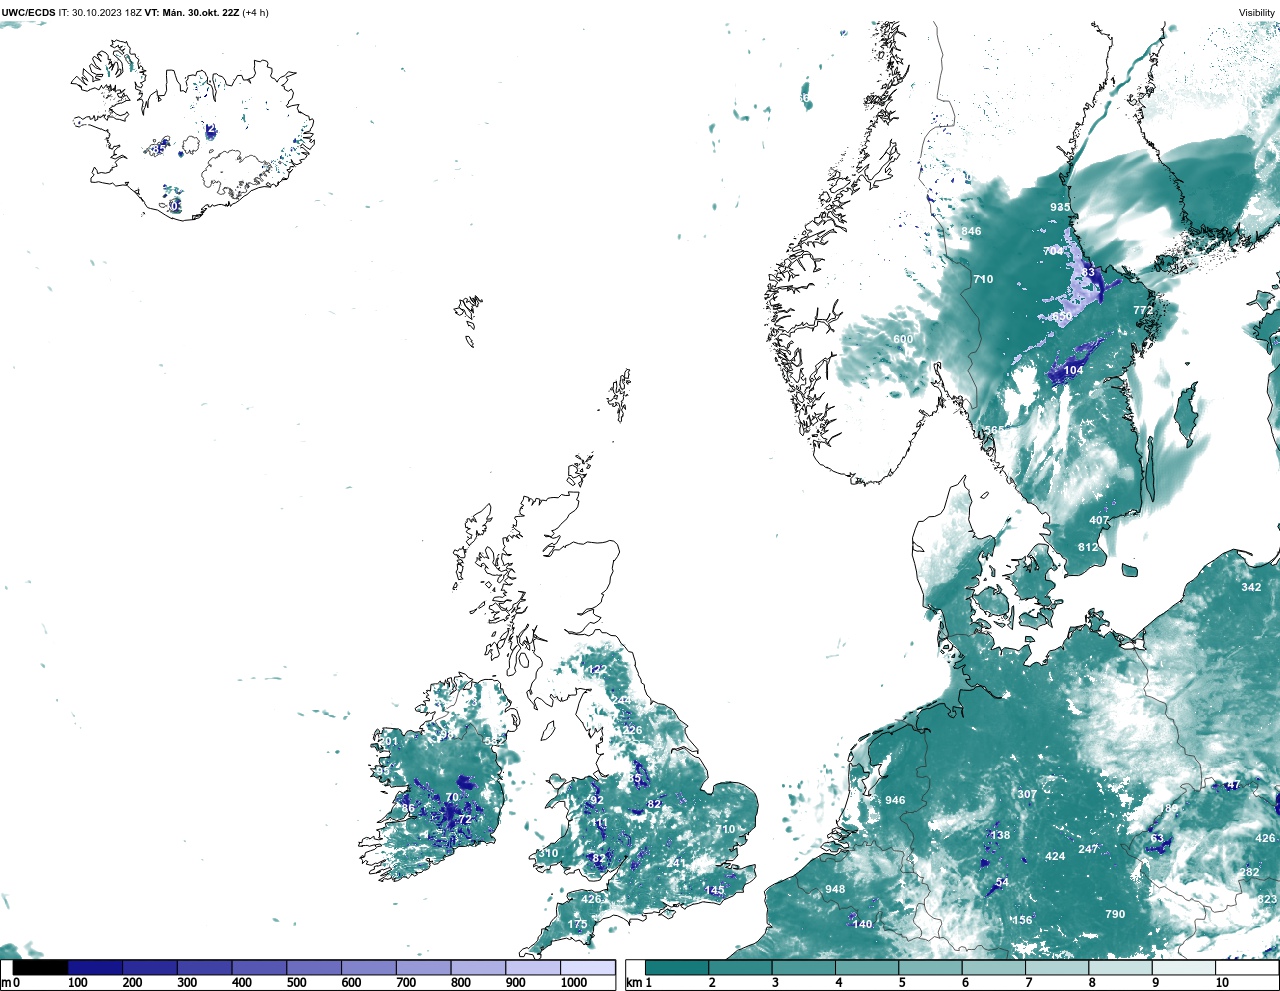Choose the 400–500 m legend swatch
The image size is (1280, 991).
259,968
